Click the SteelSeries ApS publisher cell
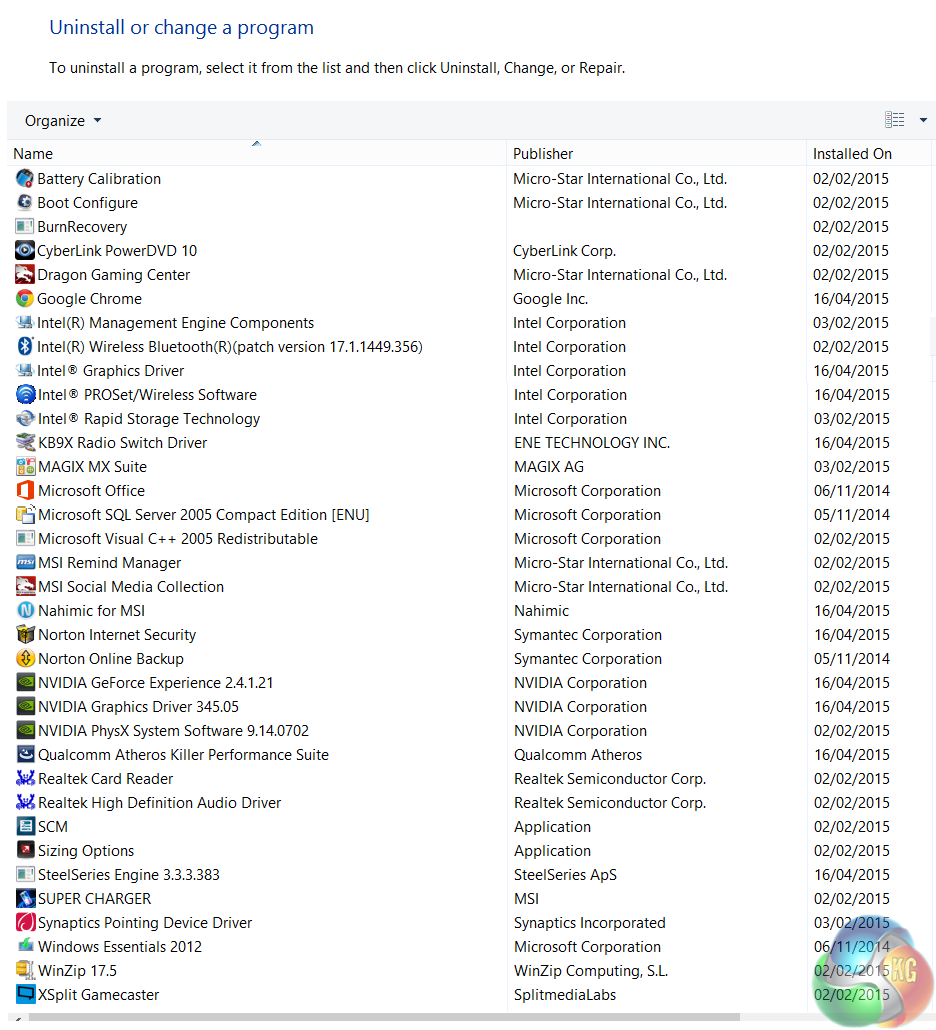Image resolution: width=936 pixels, height=1030 pixels. point(566,875)
